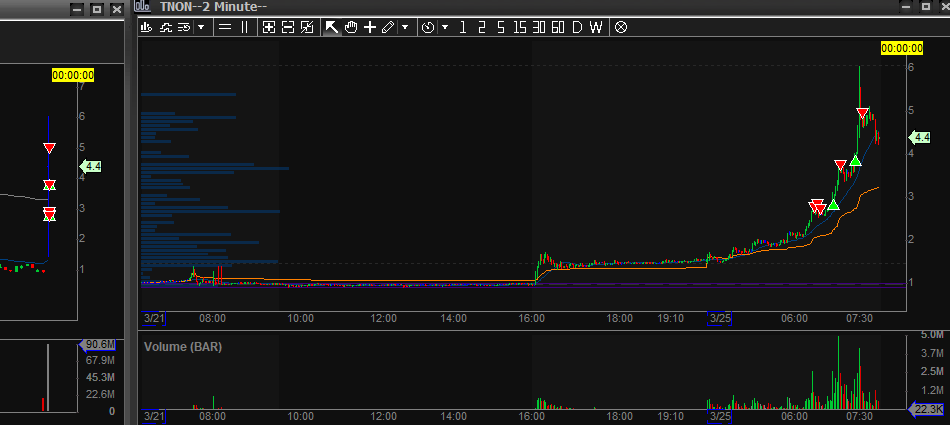The height and width of the screenshot is (425, 950).
Task: Switch chart to Weekly (W) interval
Action: pyautogui.click(x=596, y=27)
